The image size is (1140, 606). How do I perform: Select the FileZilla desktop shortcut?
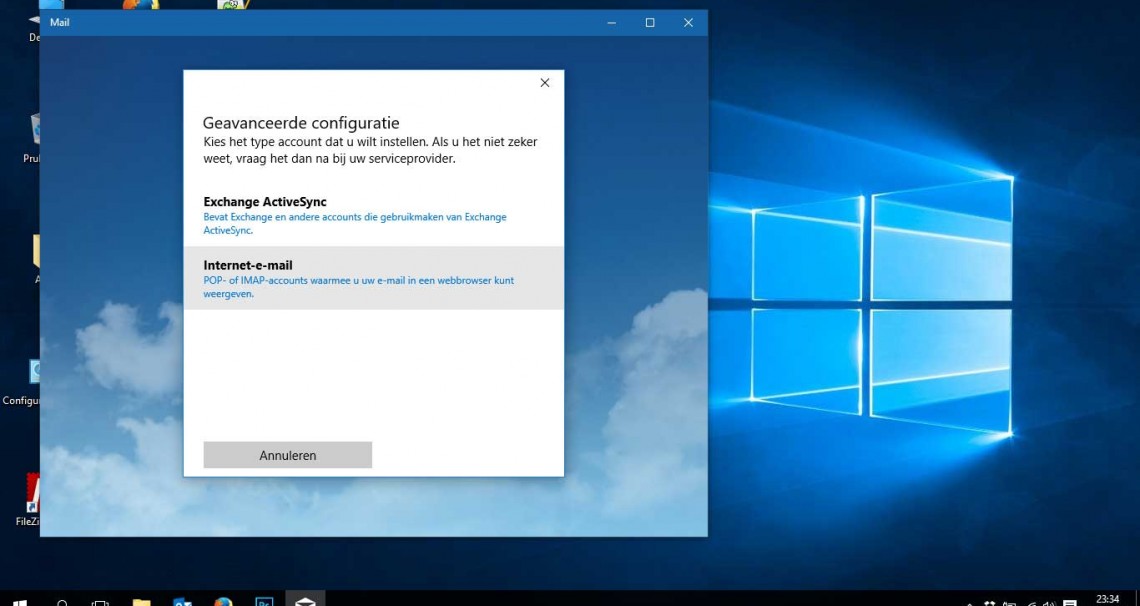pos(29,501)
